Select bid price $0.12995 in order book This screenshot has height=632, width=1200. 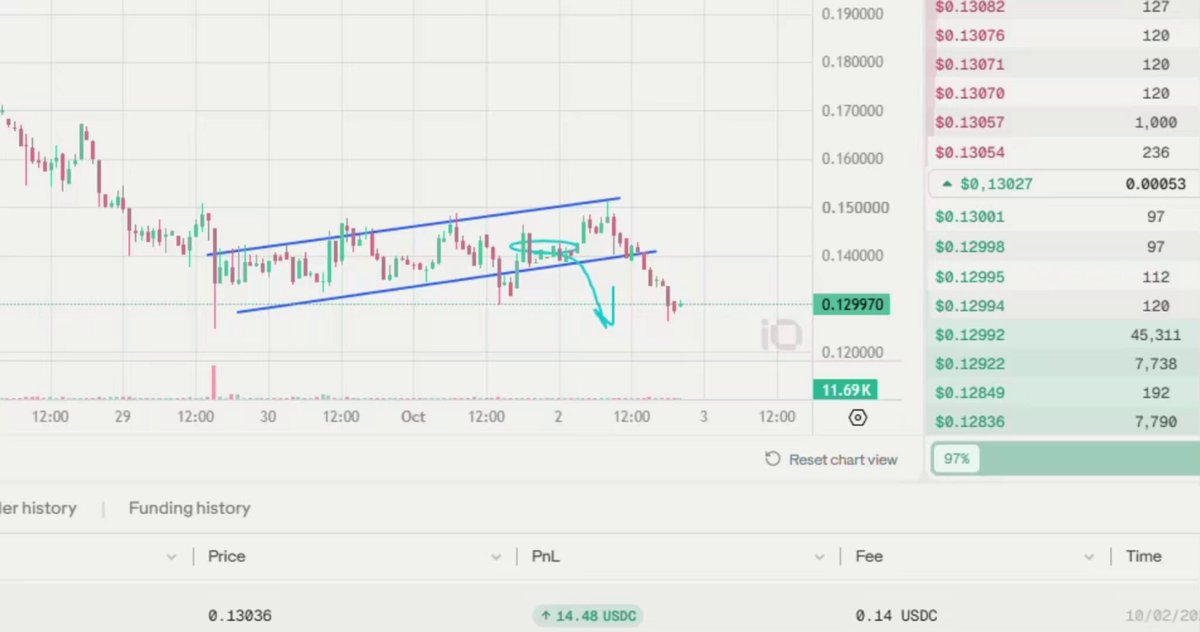[970, 277]
